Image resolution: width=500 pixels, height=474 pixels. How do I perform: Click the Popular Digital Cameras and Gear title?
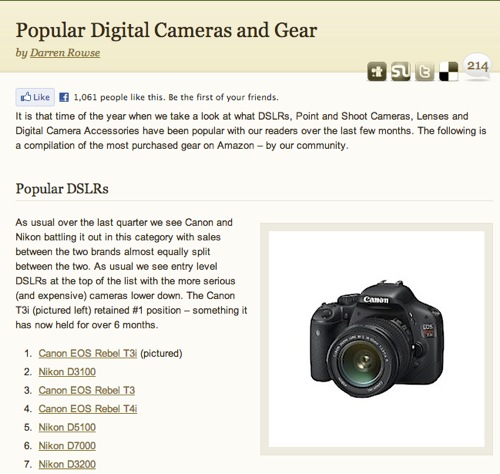coord(166,31)
